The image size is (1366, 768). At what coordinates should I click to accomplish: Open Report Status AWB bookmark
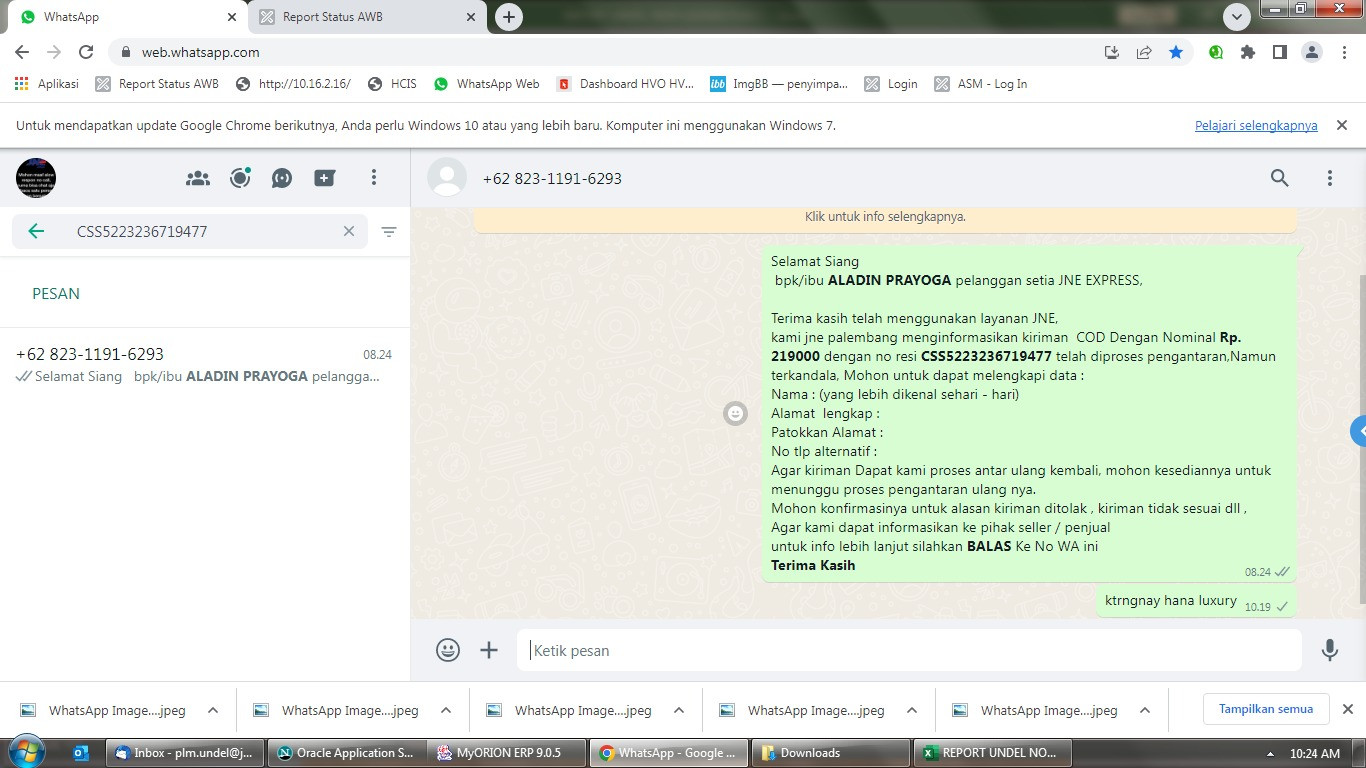[157, 84]
